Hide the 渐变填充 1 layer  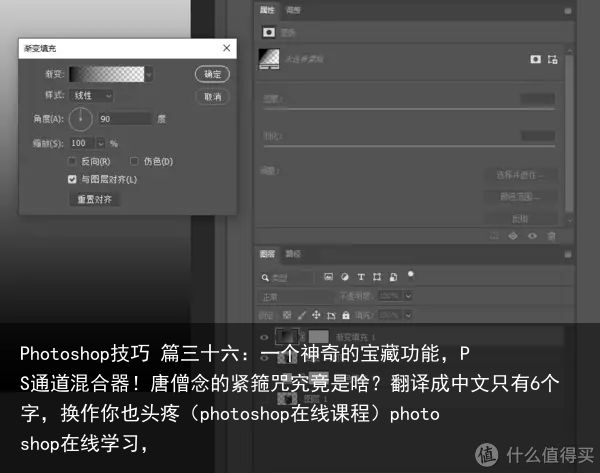[x=264, y=337]
